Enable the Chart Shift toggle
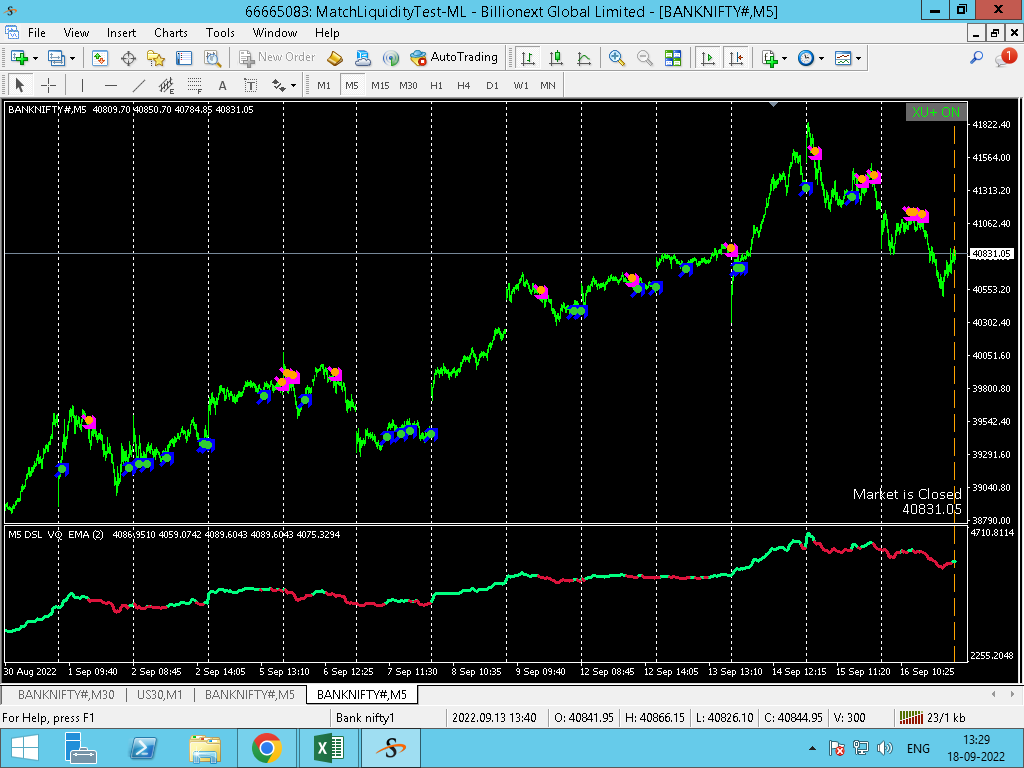 pos(737,58)
